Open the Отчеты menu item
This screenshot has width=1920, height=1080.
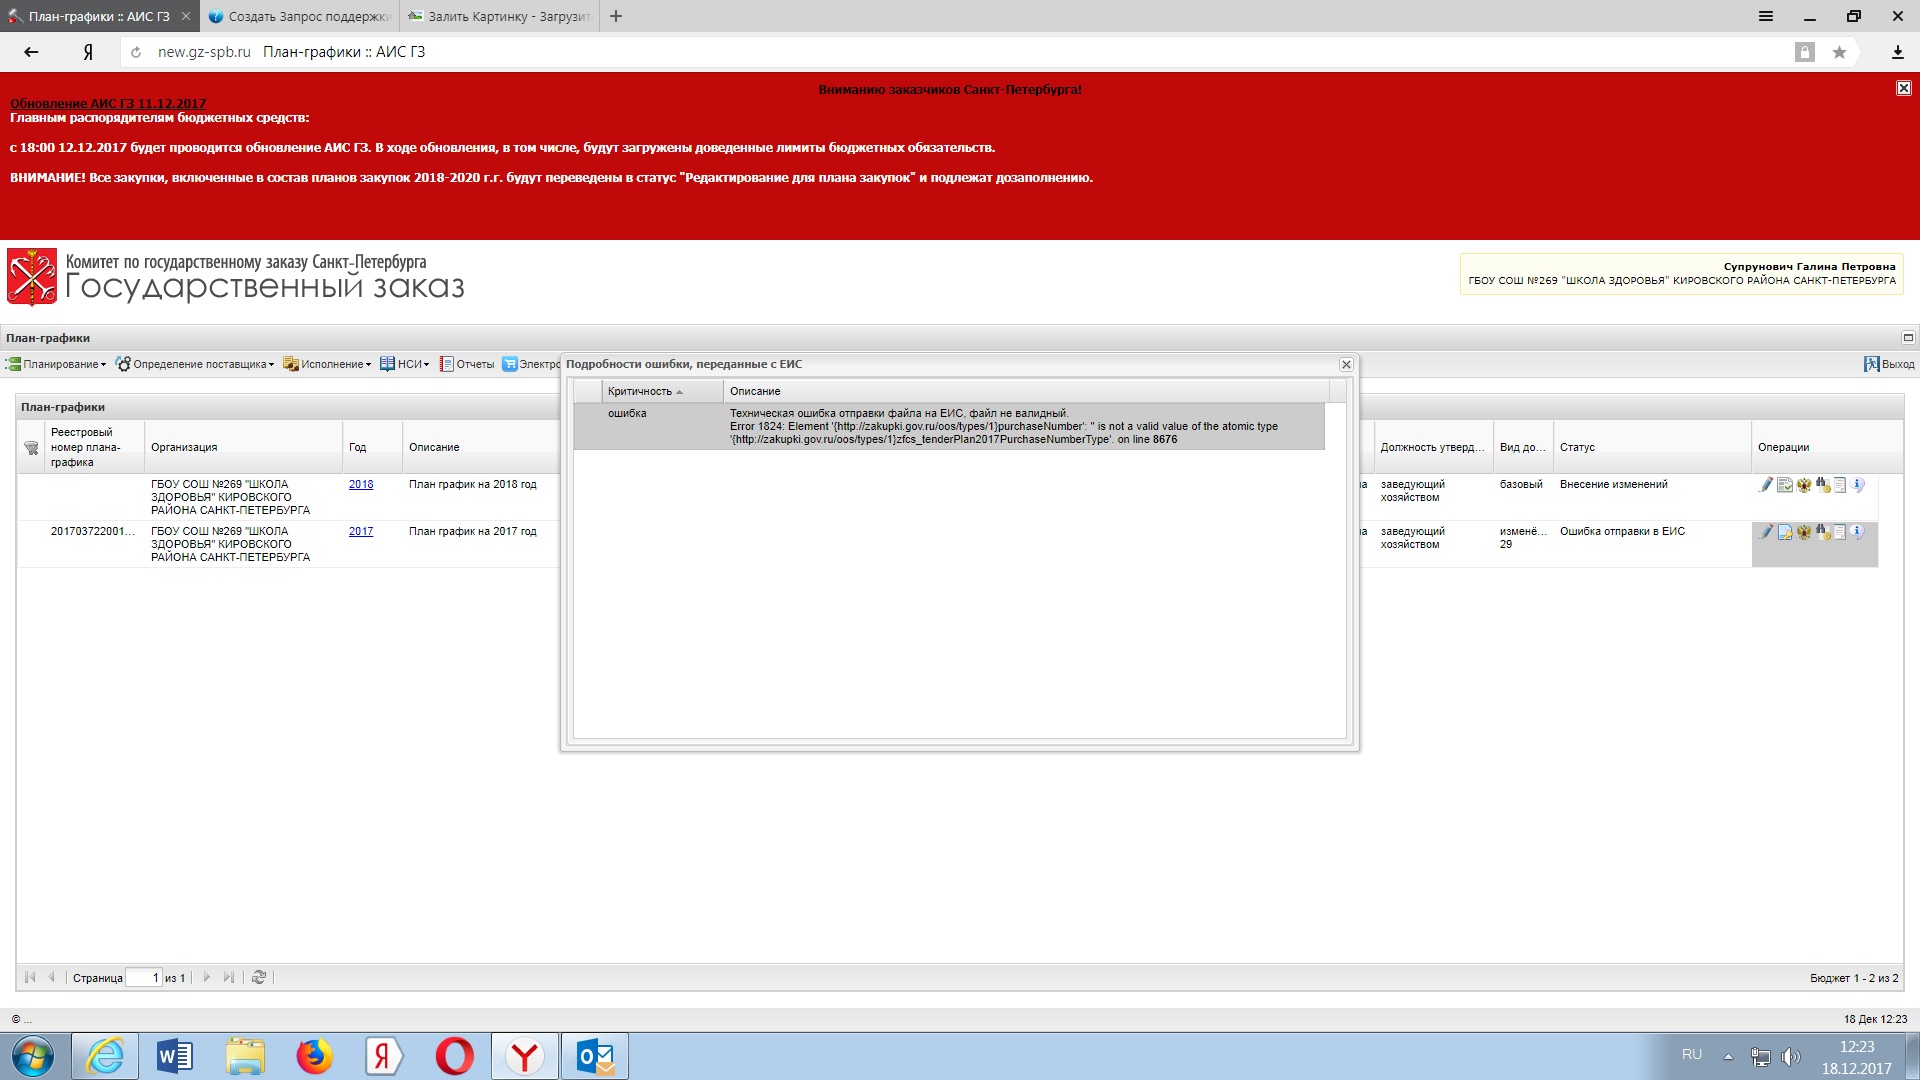(x=468, y=364)
